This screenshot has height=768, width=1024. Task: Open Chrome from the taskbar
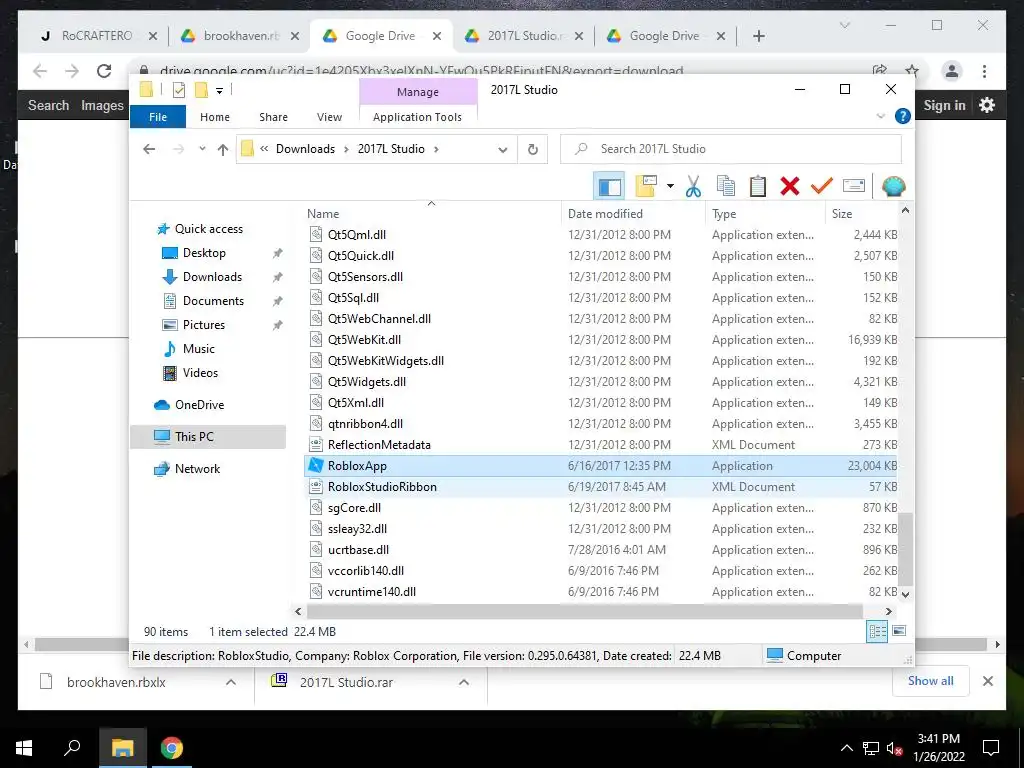(172, 748)
